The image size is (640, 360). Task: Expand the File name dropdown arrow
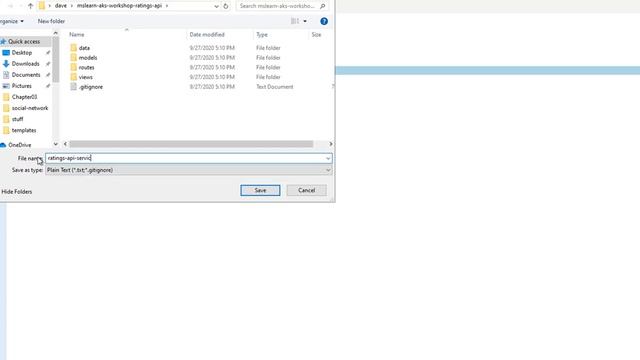(328, 158)
